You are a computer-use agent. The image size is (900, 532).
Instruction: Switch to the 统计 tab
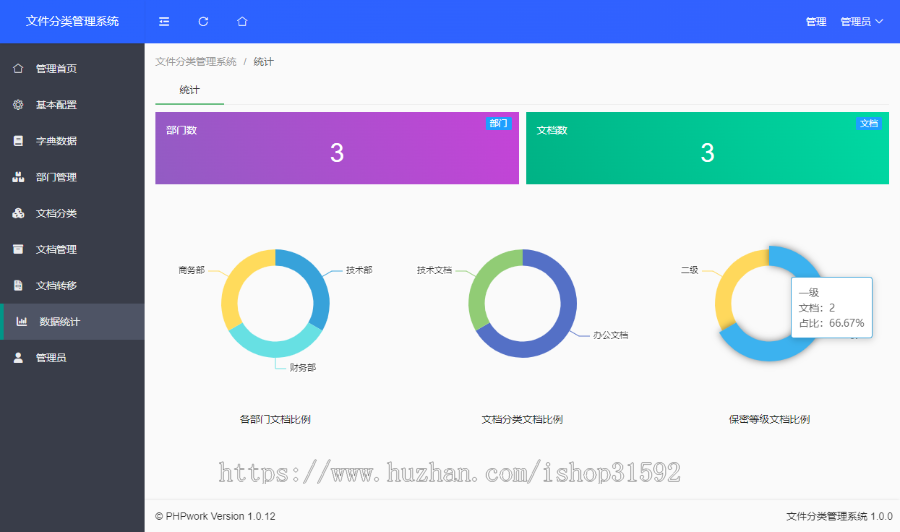pyautogui.click(x=189, y=90)
